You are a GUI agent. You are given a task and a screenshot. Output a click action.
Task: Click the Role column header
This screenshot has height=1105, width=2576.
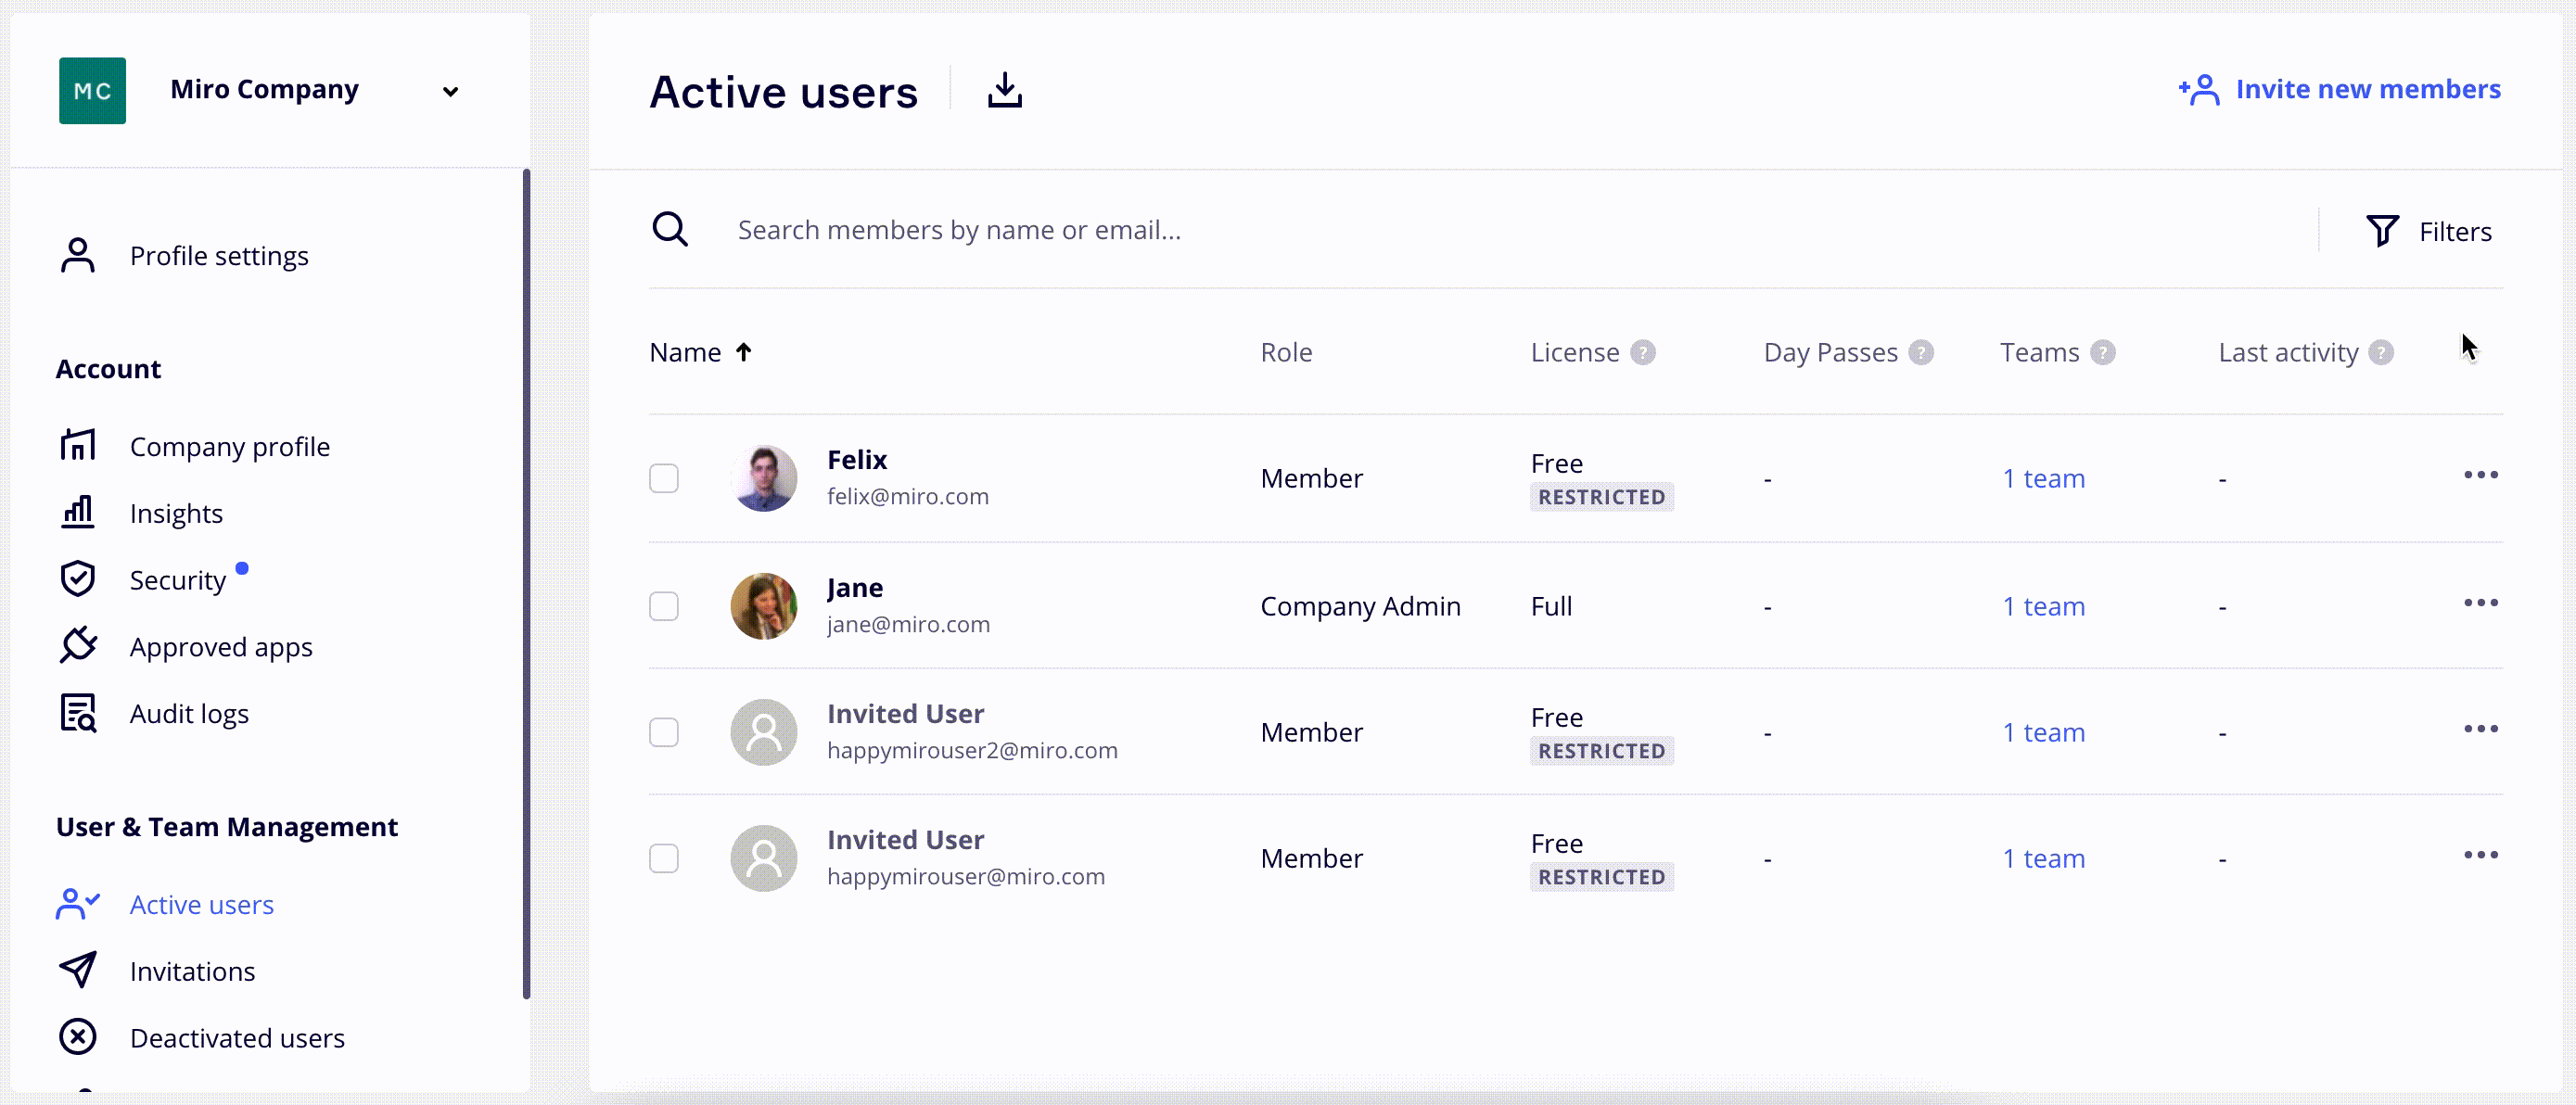(x=1286, y=352)
